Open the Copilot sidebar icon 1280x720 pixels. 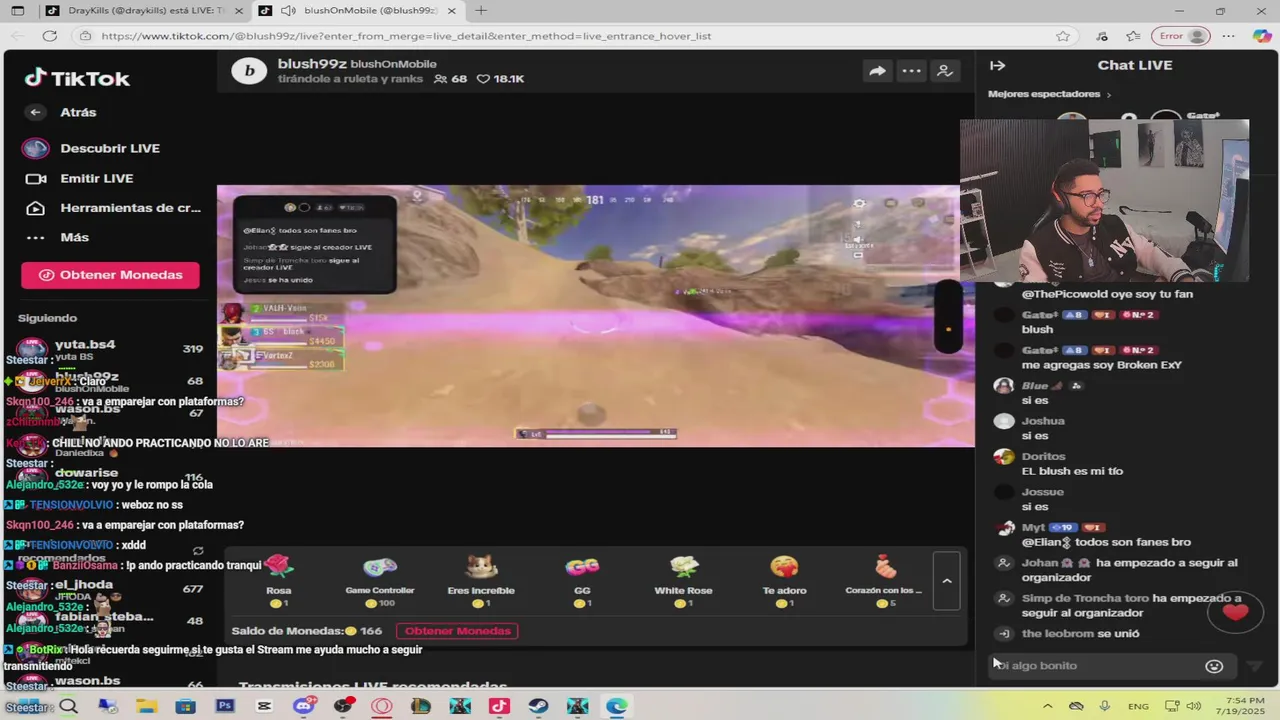tap(1261, 36)
